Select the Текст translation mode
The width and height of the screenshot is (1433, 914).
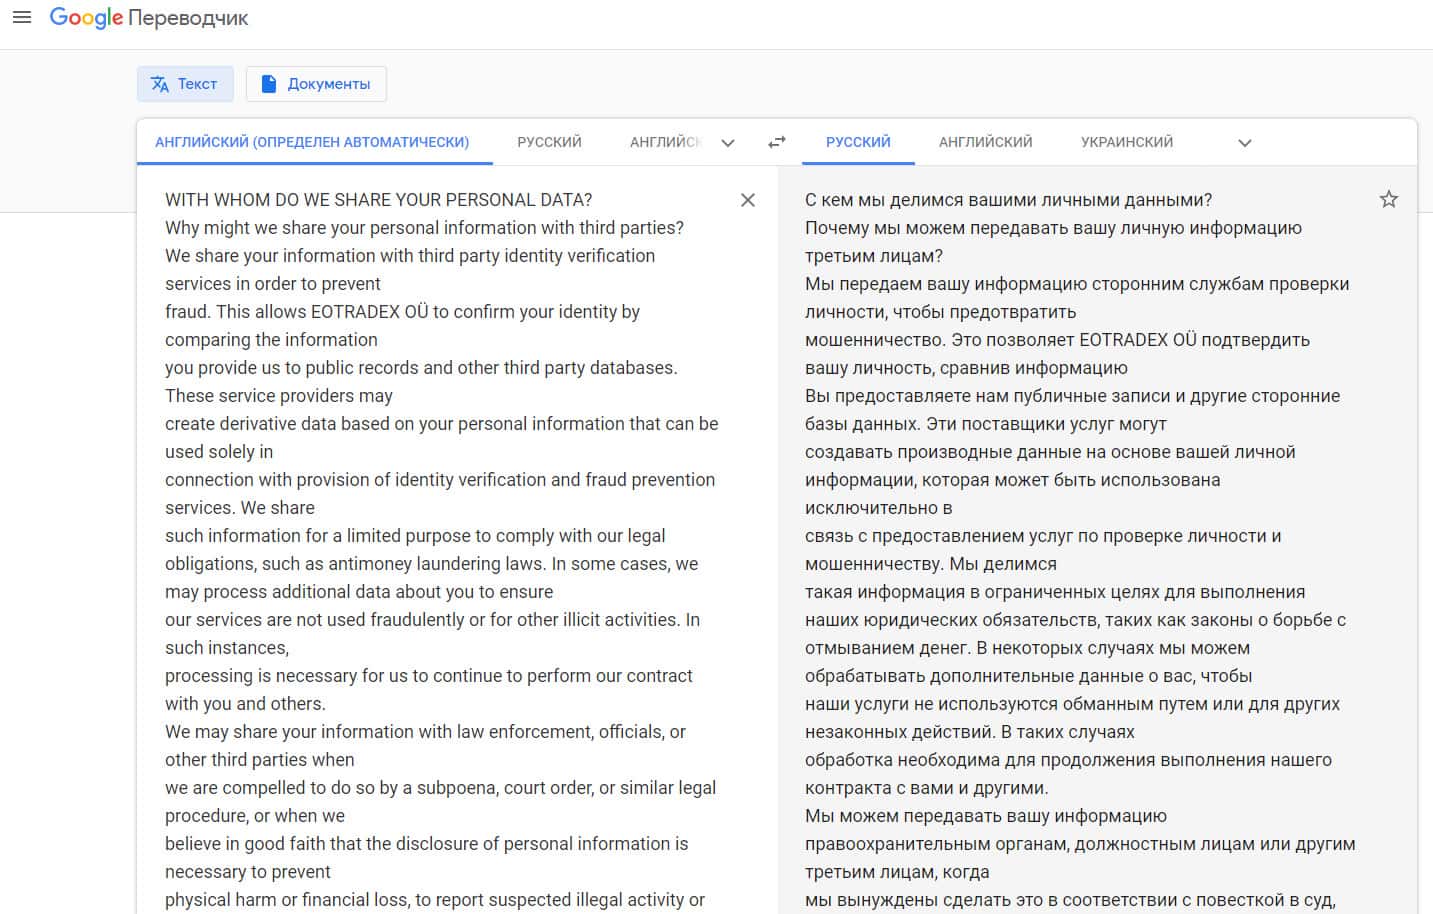coord(185,84)
